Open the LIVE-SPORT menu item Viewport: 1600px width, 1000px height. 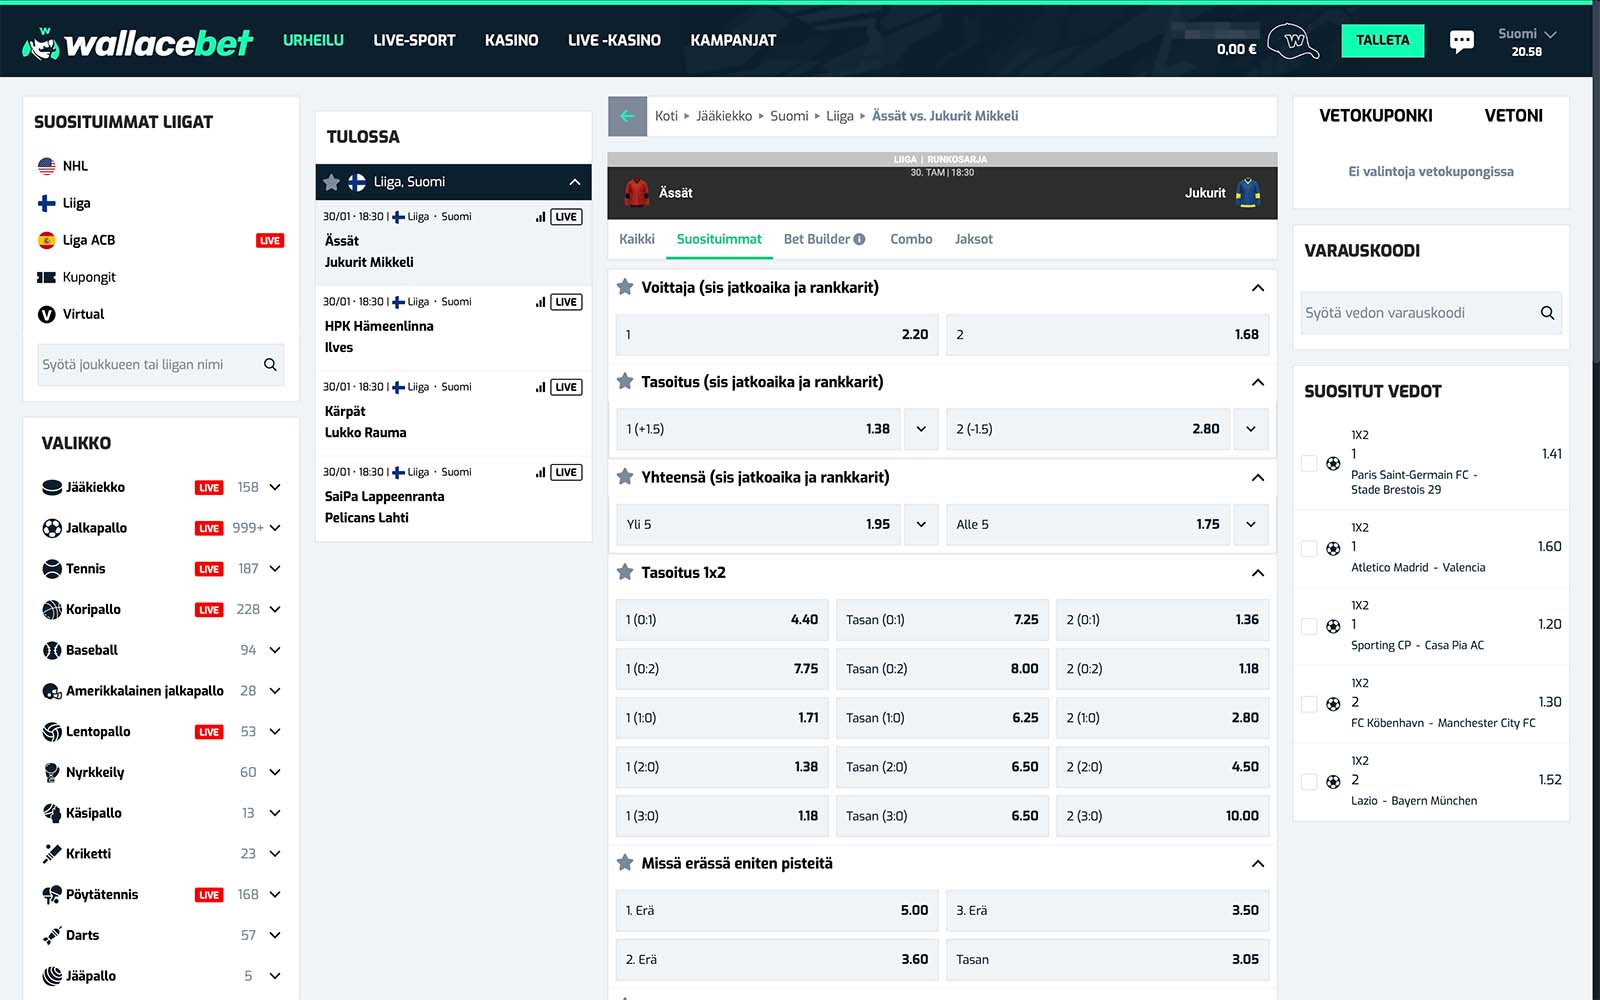pos(414,40)
